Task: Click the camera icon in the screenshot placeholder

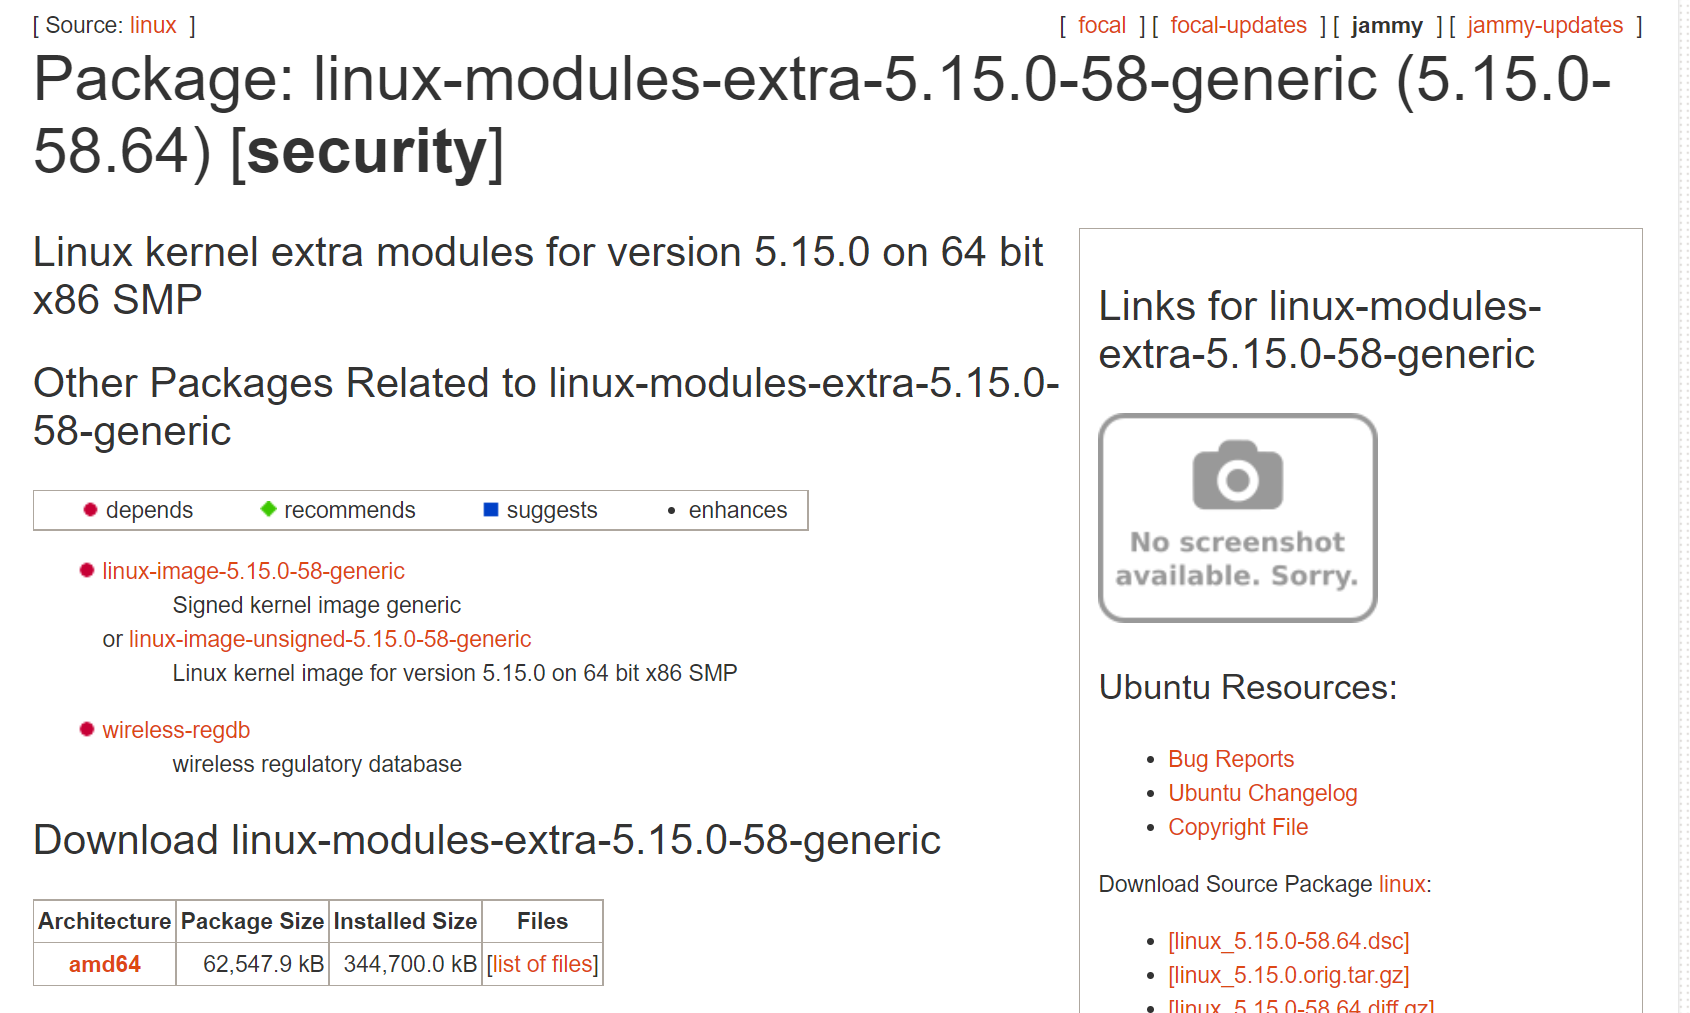Action: [1238, 478]
